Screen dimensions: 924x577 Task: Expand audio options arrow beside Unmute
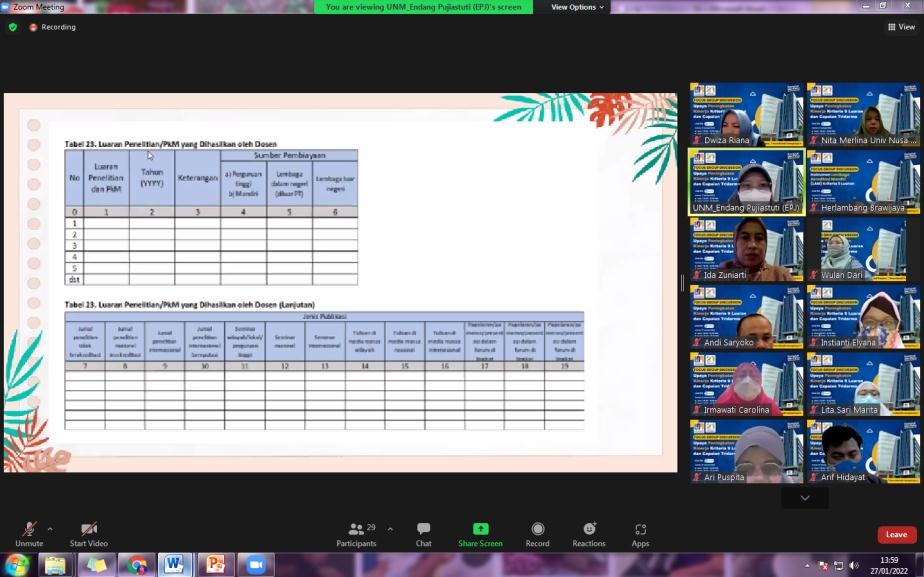pos(50,529)
